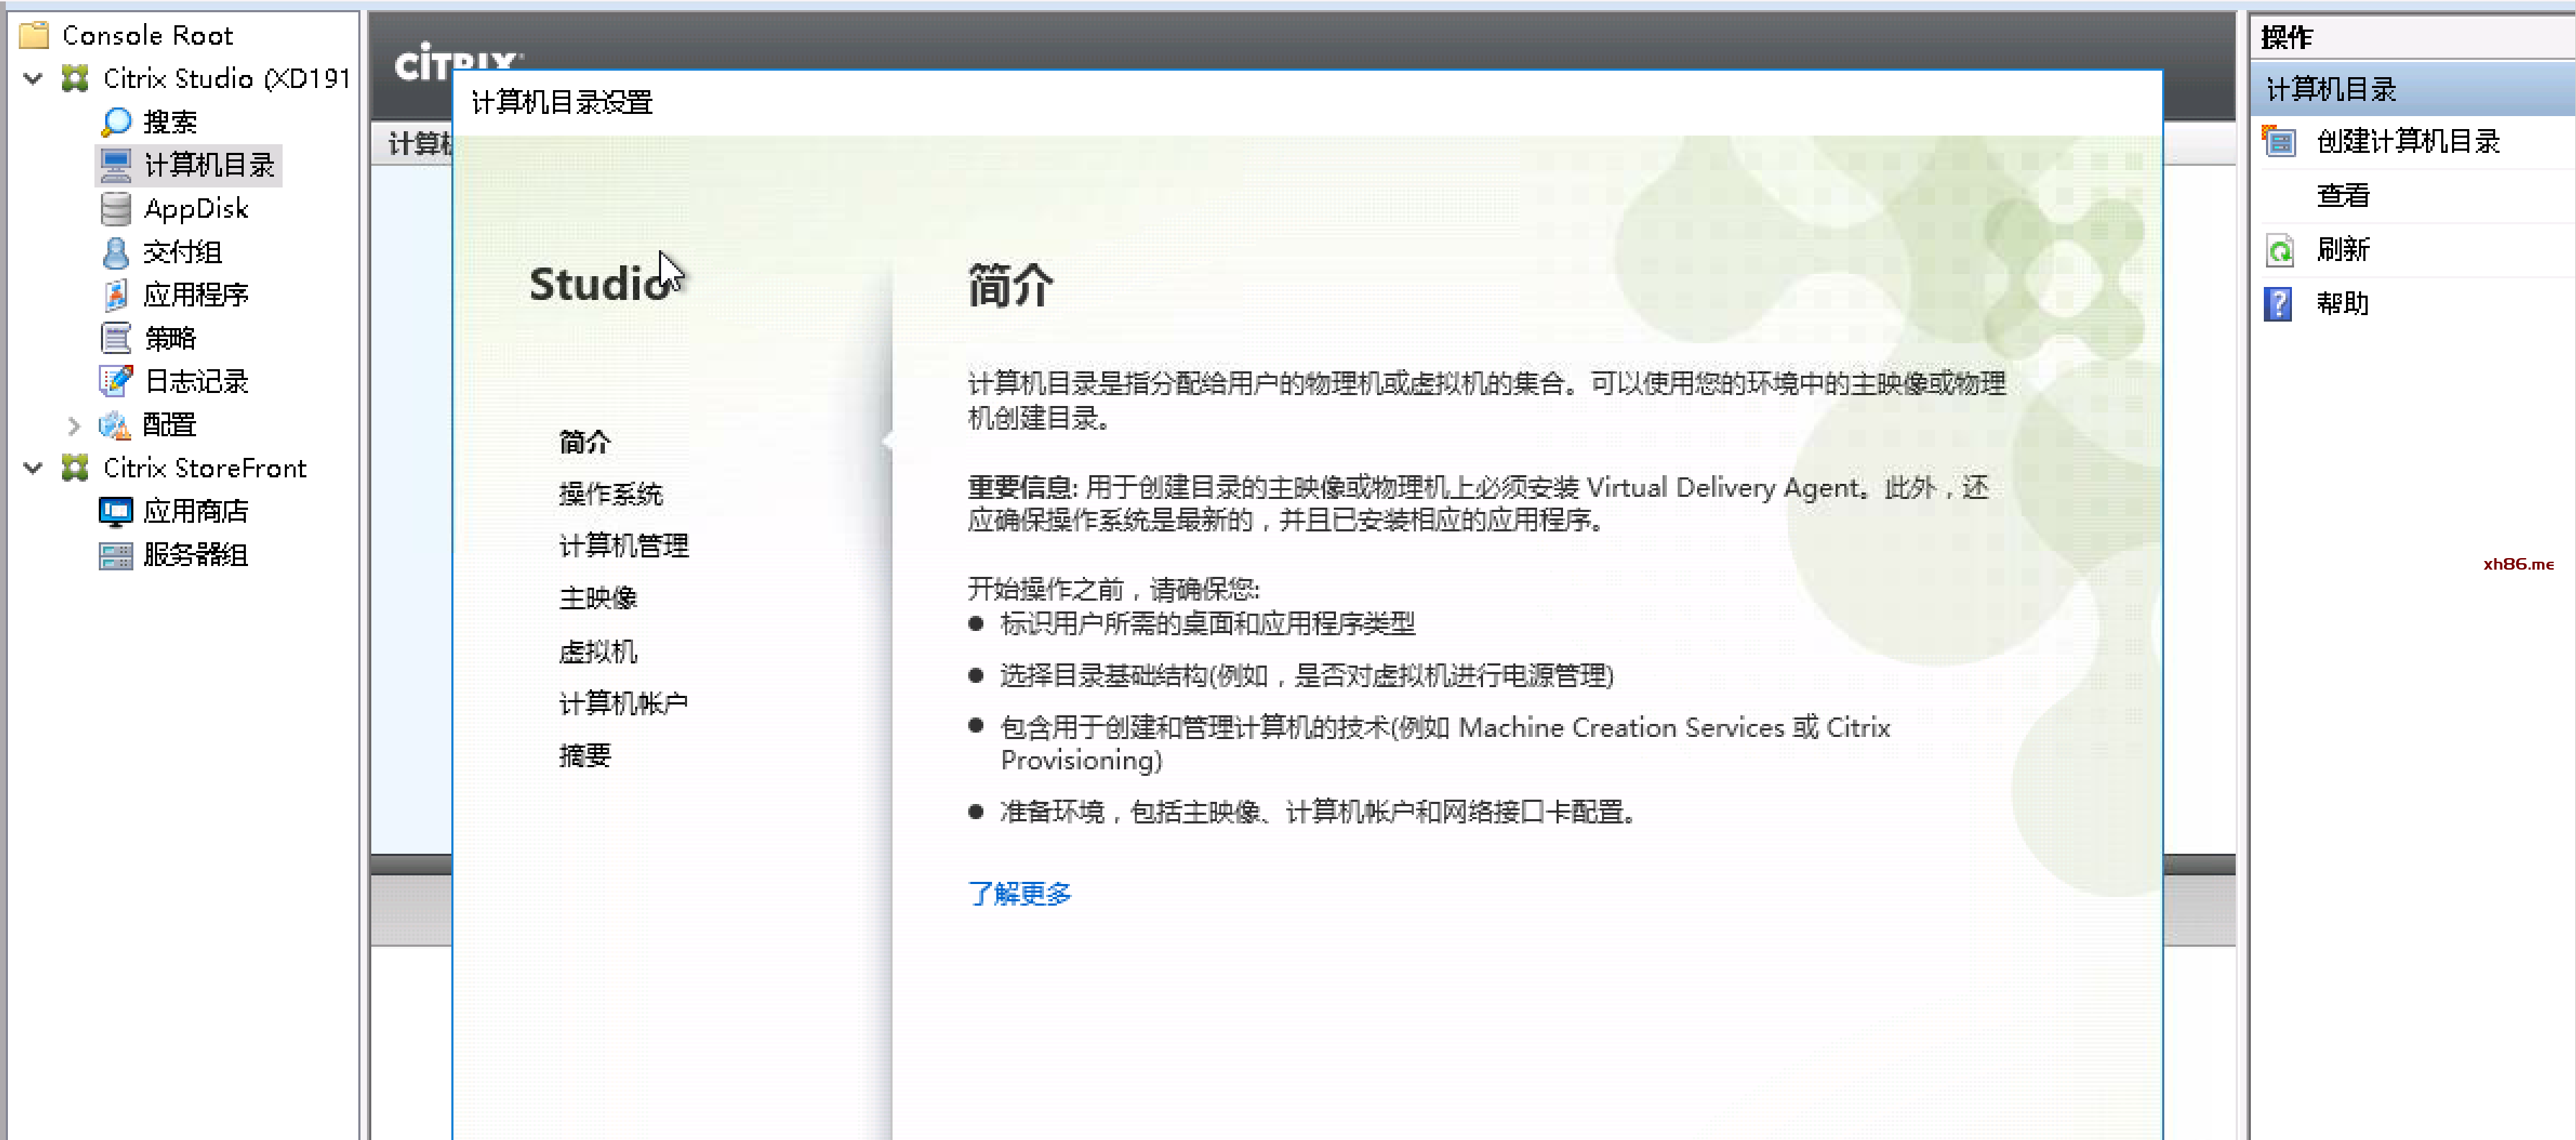The image size is (2576, 1140).
Task: Select machine catalogs (计算机目录) tree item
Action: (208, 165)
